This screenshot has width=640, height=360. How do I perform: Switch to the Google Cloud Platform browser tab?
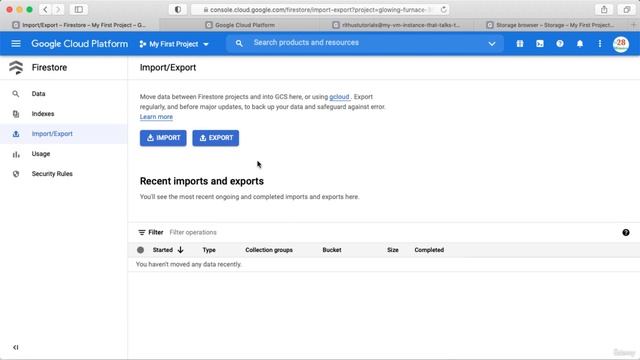tap(239, 25)
